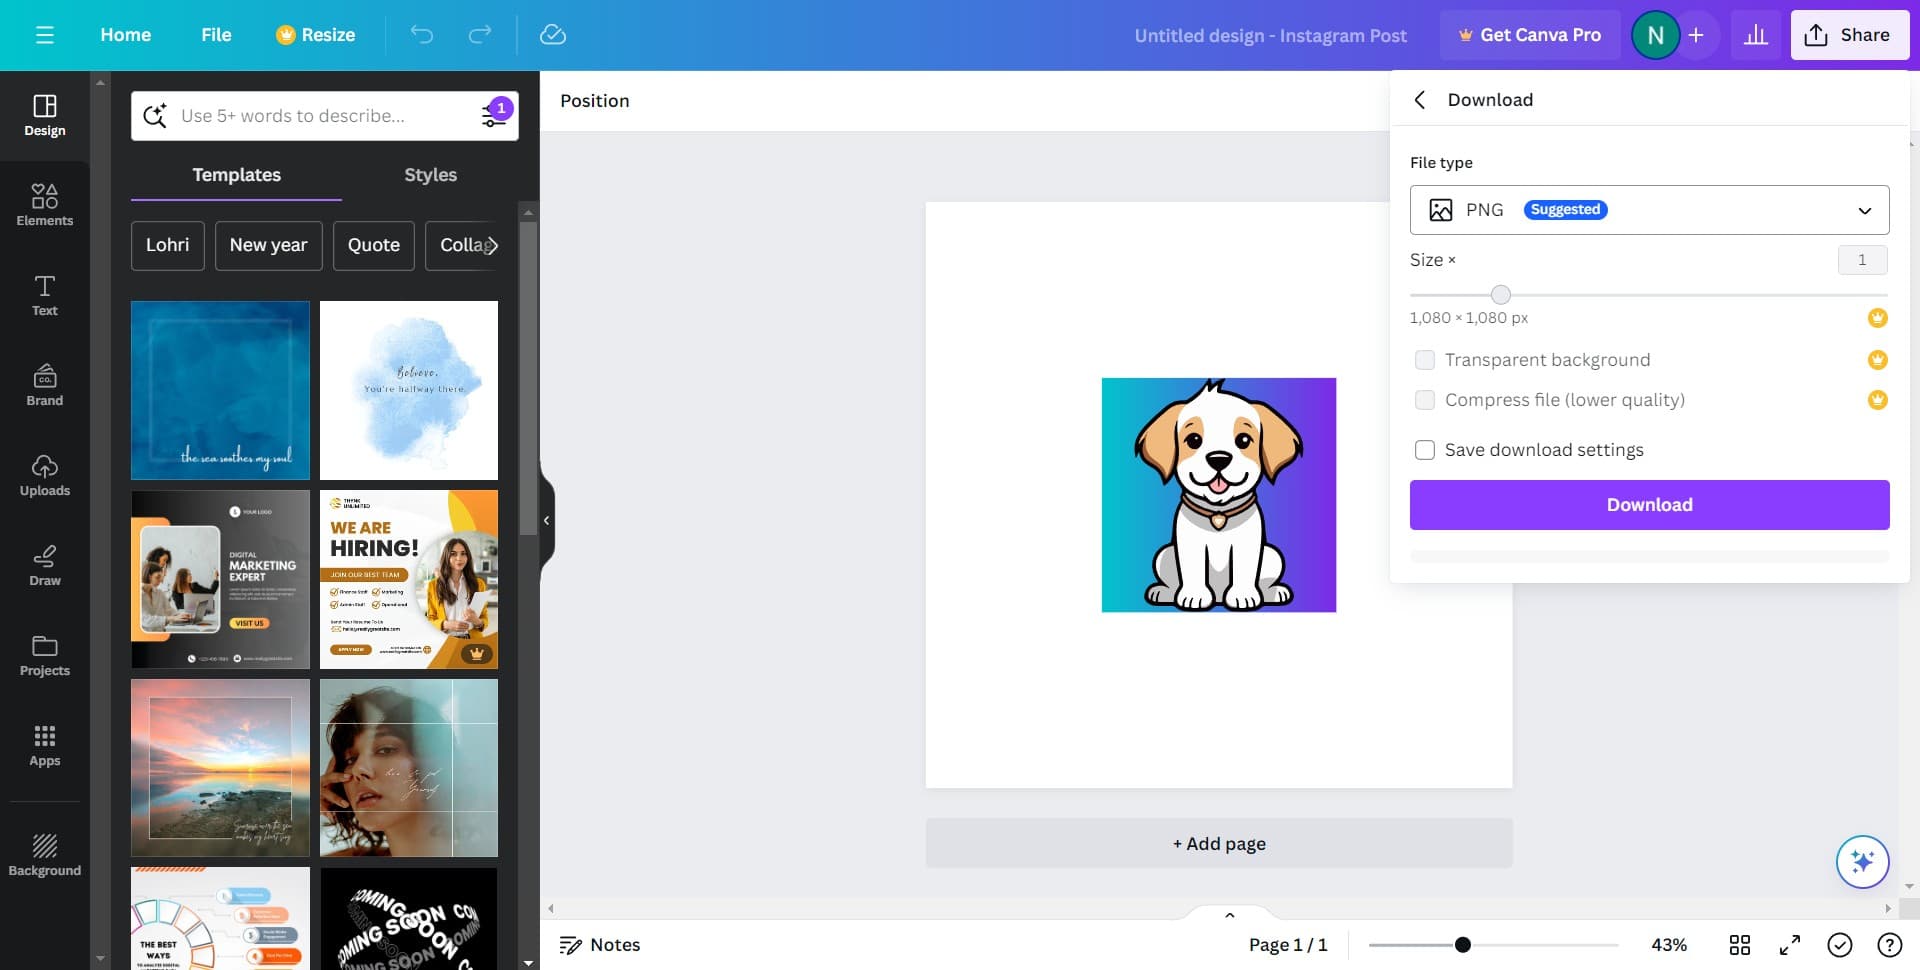Viewport: 1920px width, 970px height.
Task: Select the WE ARE HIRING template thumbnail
Action: [x=408, y=578]
